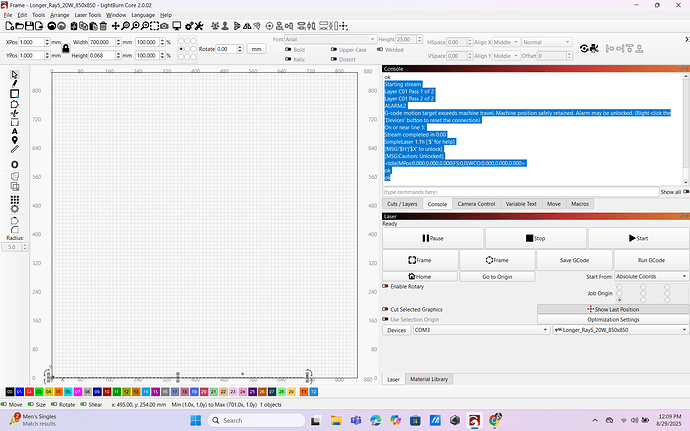
Task: Toggle the Move status bar switch
Action: point(4,404)
